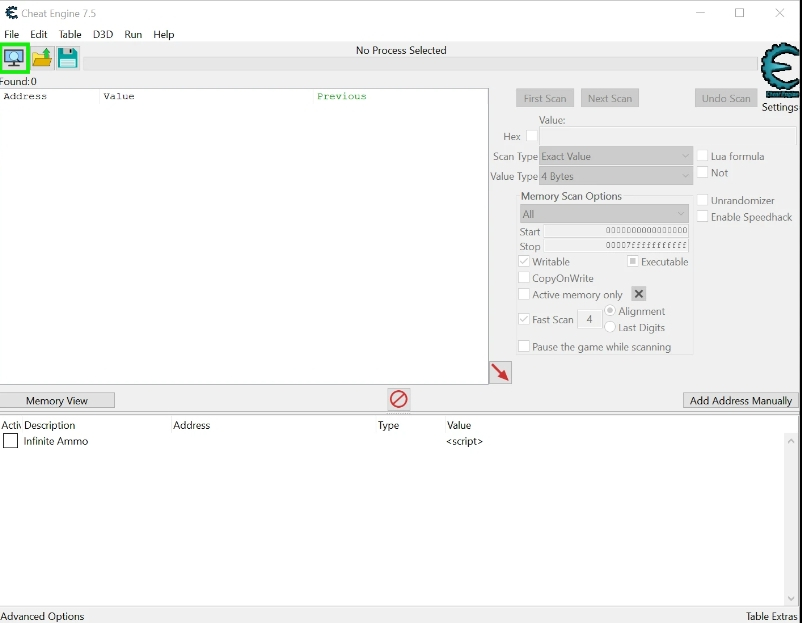Click the red arrow add-to-address-list icon
This screenshot has width=802, height=623.
[500, 372]
